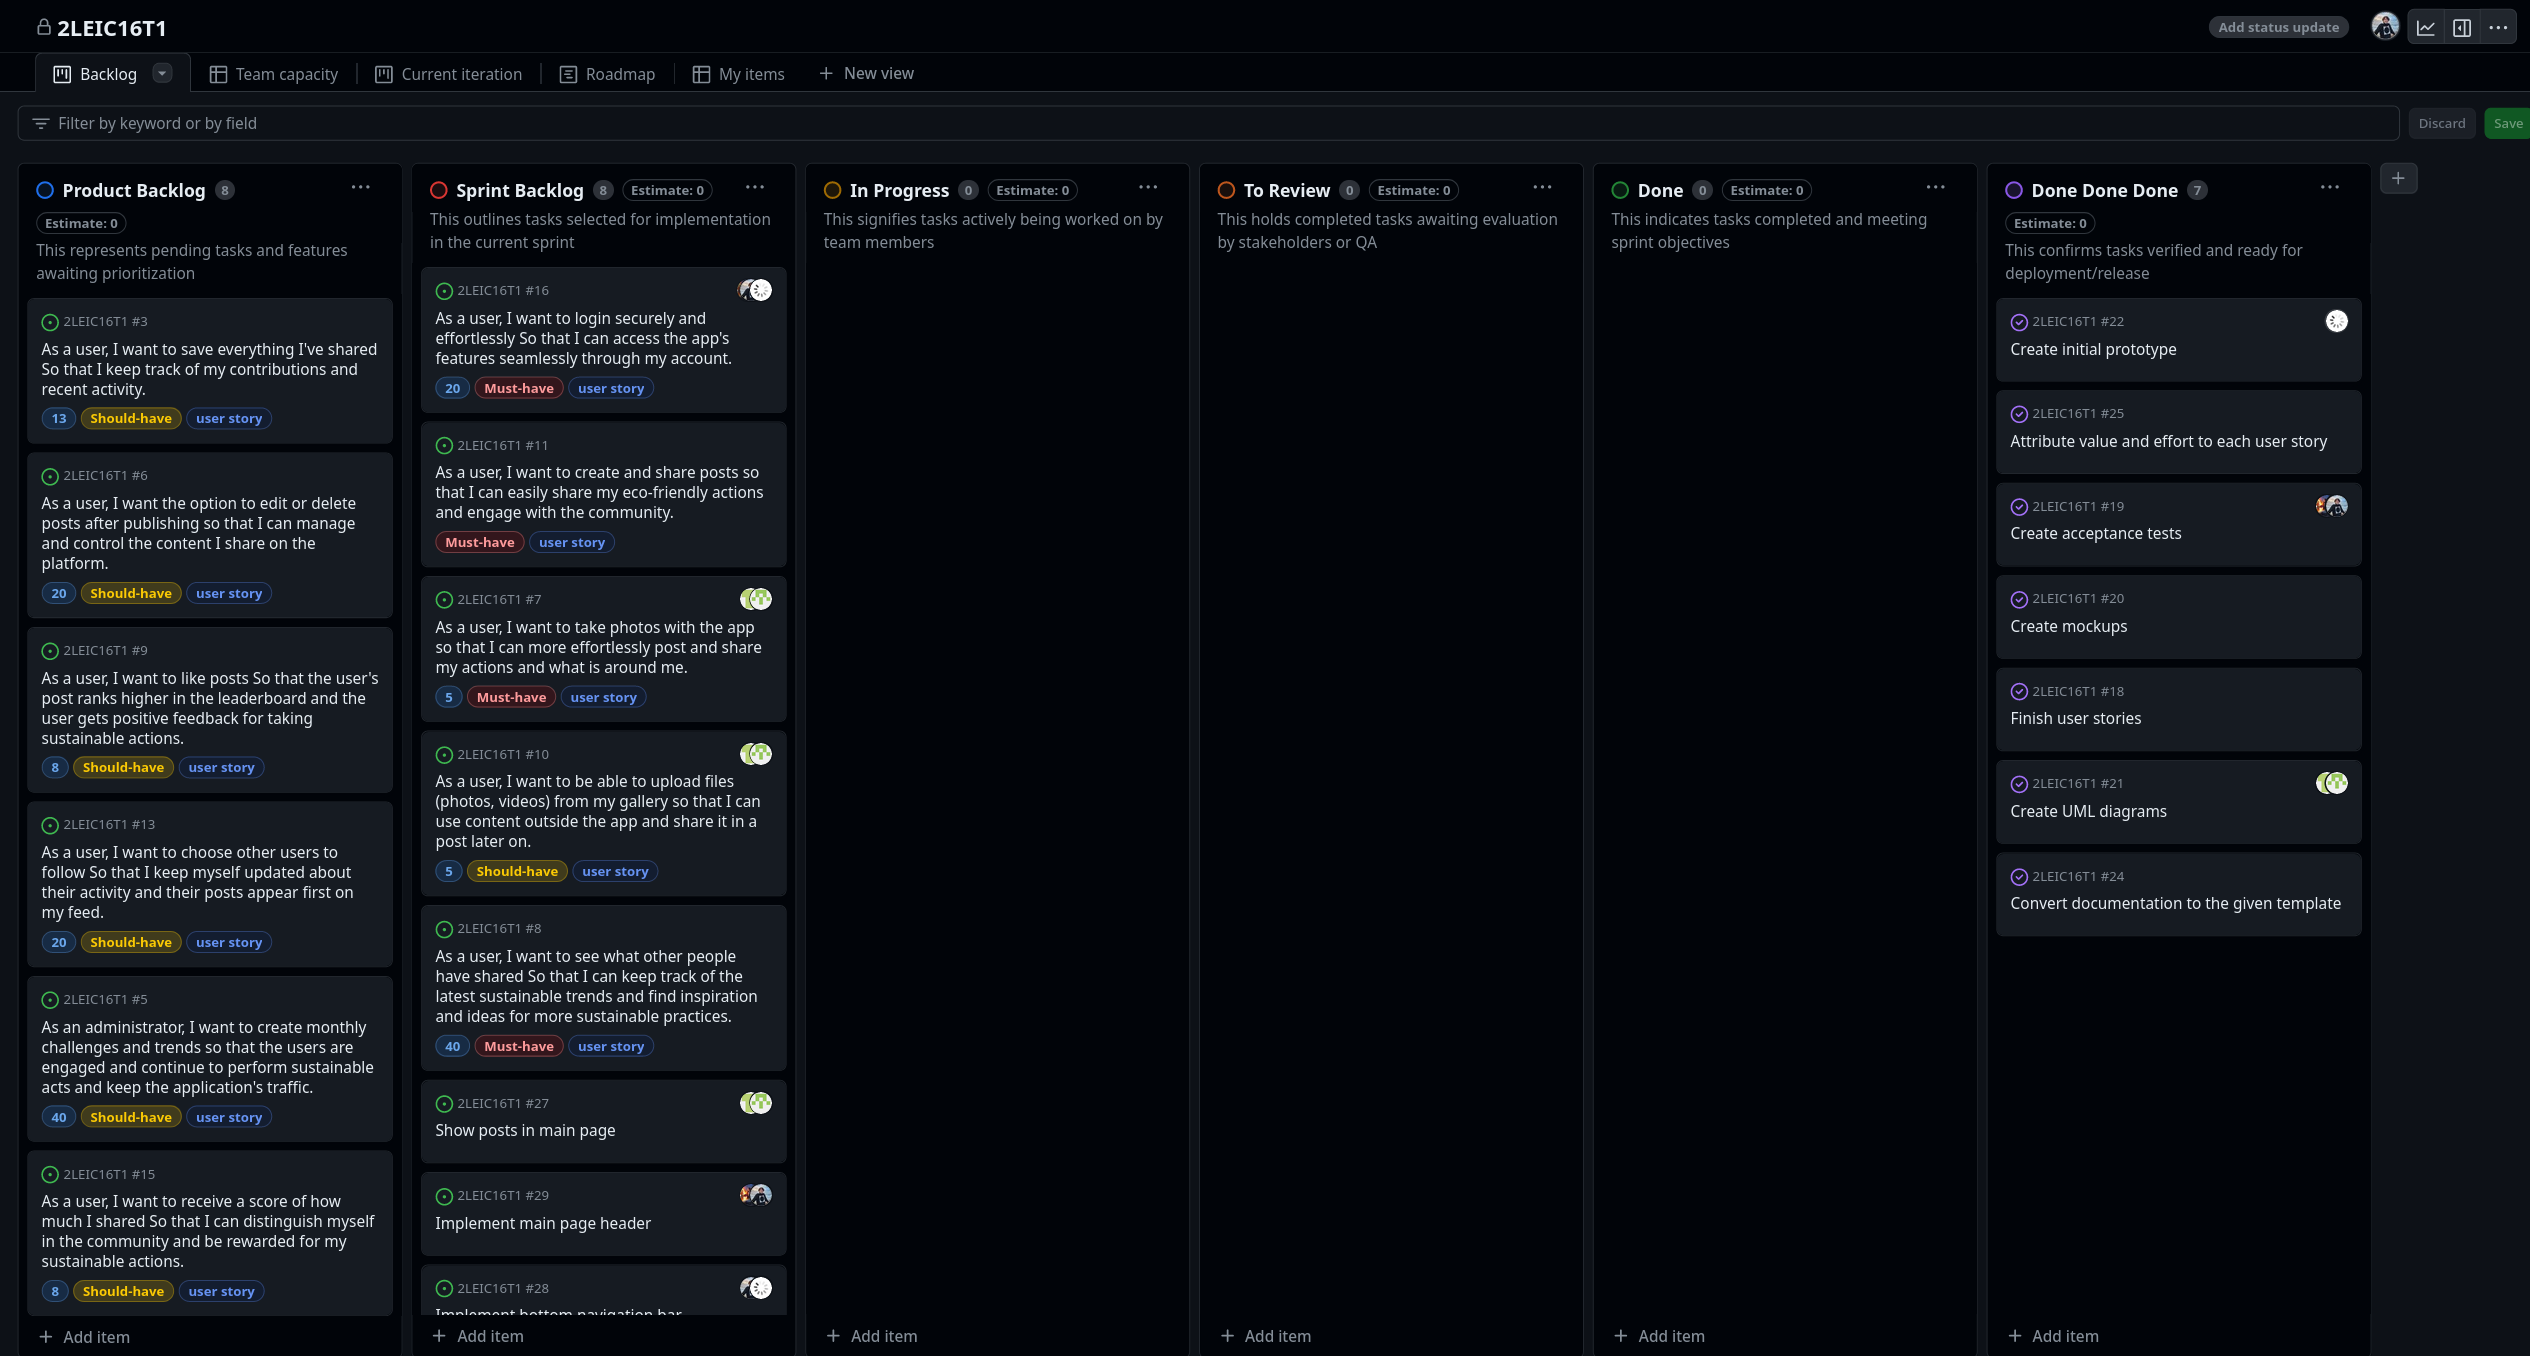Open the Done Done Done column menu
Viewport: 2530px width, 1356px height.
(x=2330, y=188)
